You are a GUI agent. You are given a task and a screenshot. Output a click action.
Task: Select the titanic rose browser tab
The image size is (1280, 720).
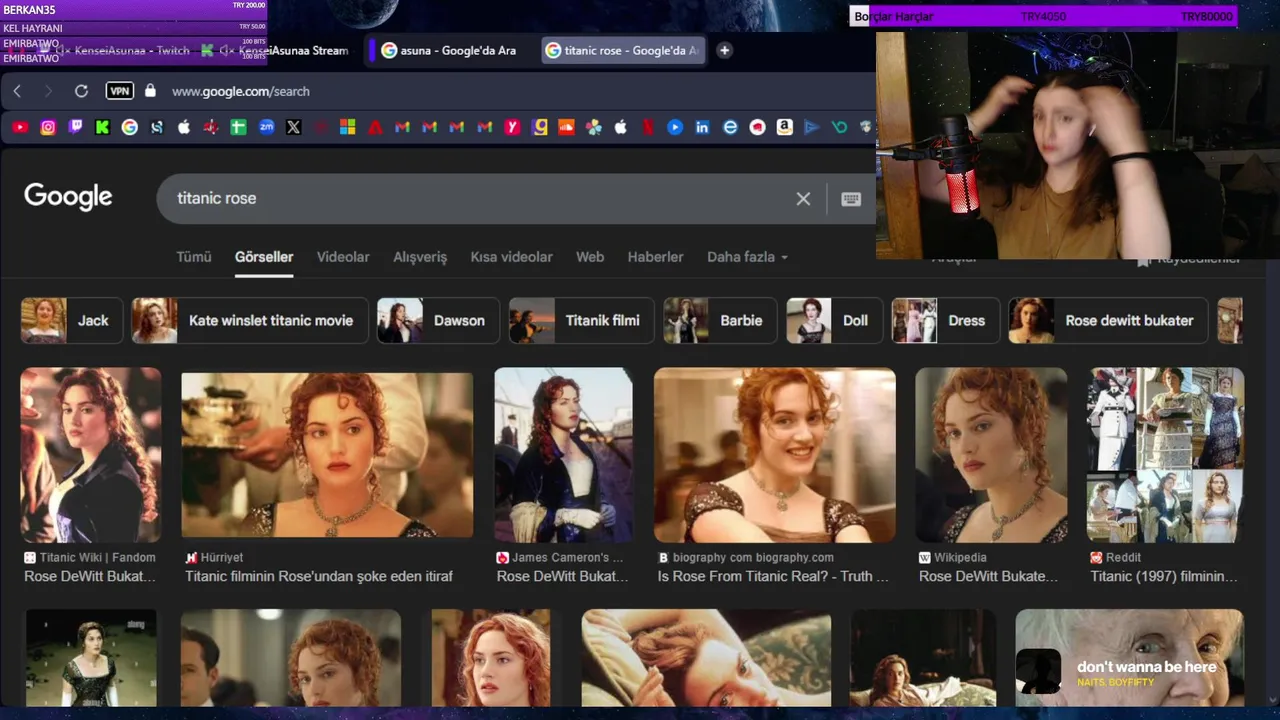point(623,50)
